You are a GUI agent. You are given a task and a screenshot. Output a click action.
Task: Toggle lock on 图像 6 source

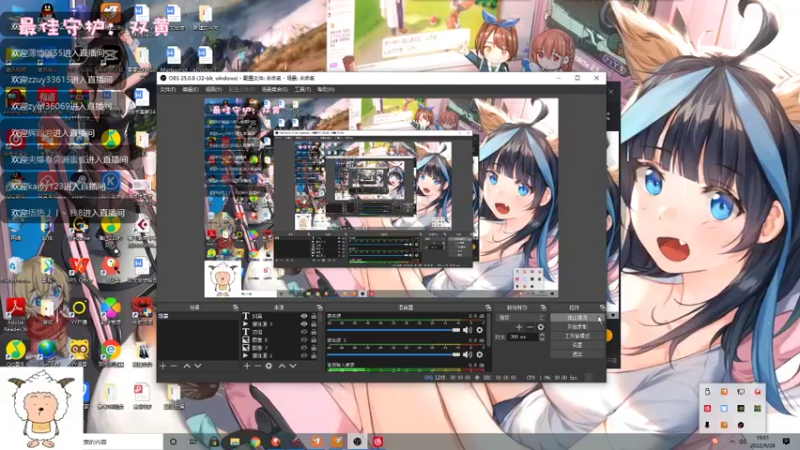tap(314, 340)
